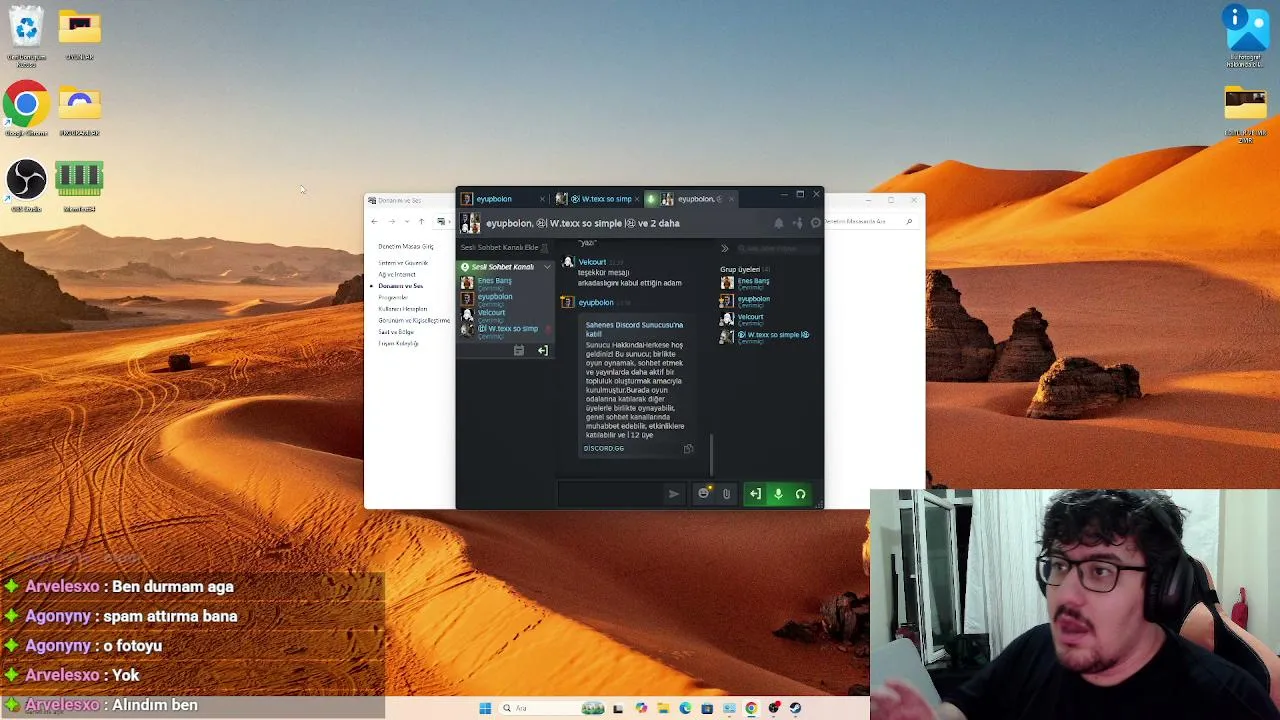Open File Explorer from the taskbar

(662, 708)
